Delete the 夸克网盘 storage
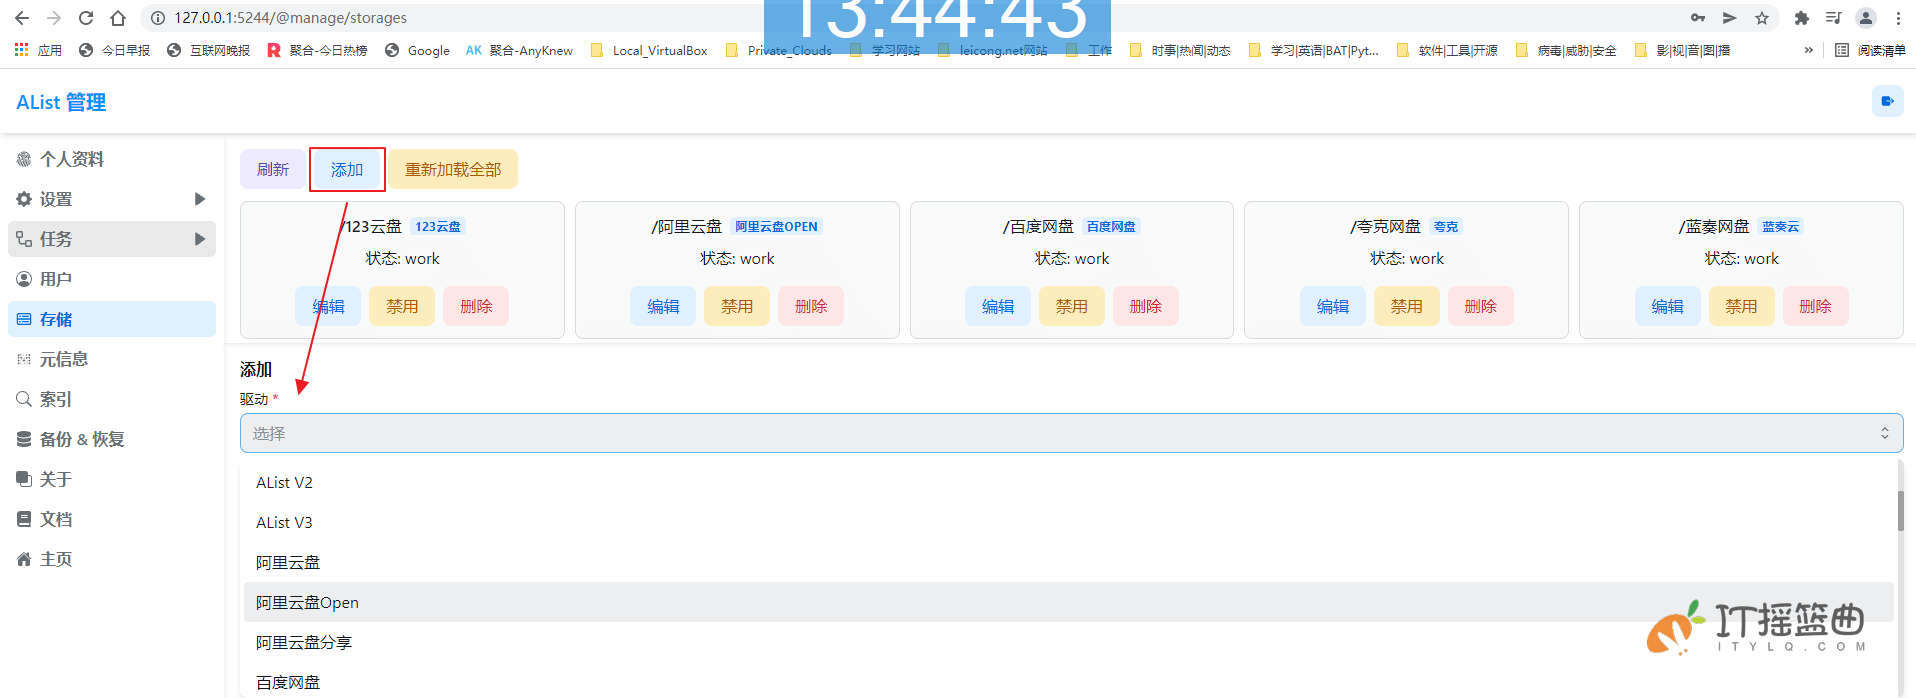 coord(1481,306)
